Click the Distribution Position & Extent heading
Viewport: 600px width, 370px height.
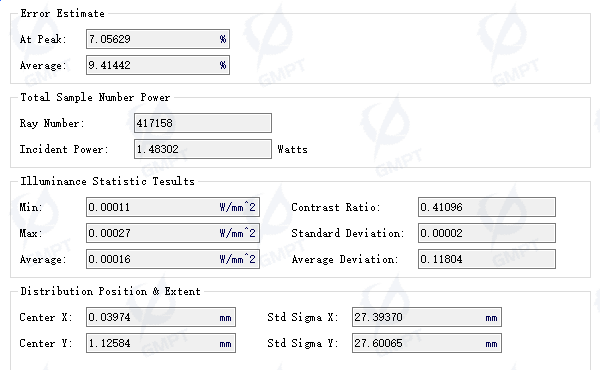111,291
